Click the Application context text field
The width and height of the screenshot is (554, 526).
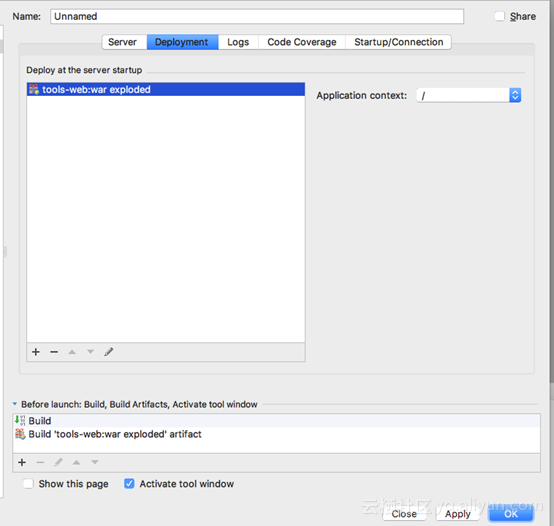463,95
